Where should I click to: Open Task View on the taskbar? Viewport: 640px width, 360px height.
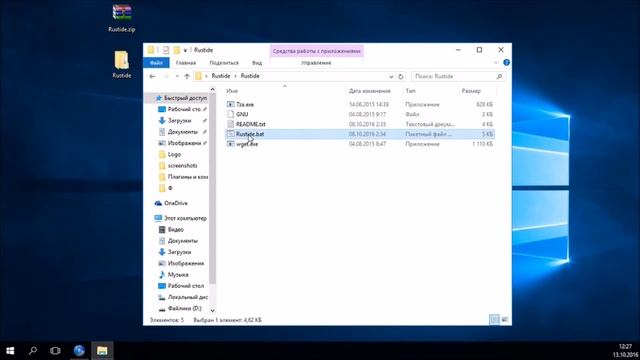tap(55, 351)
